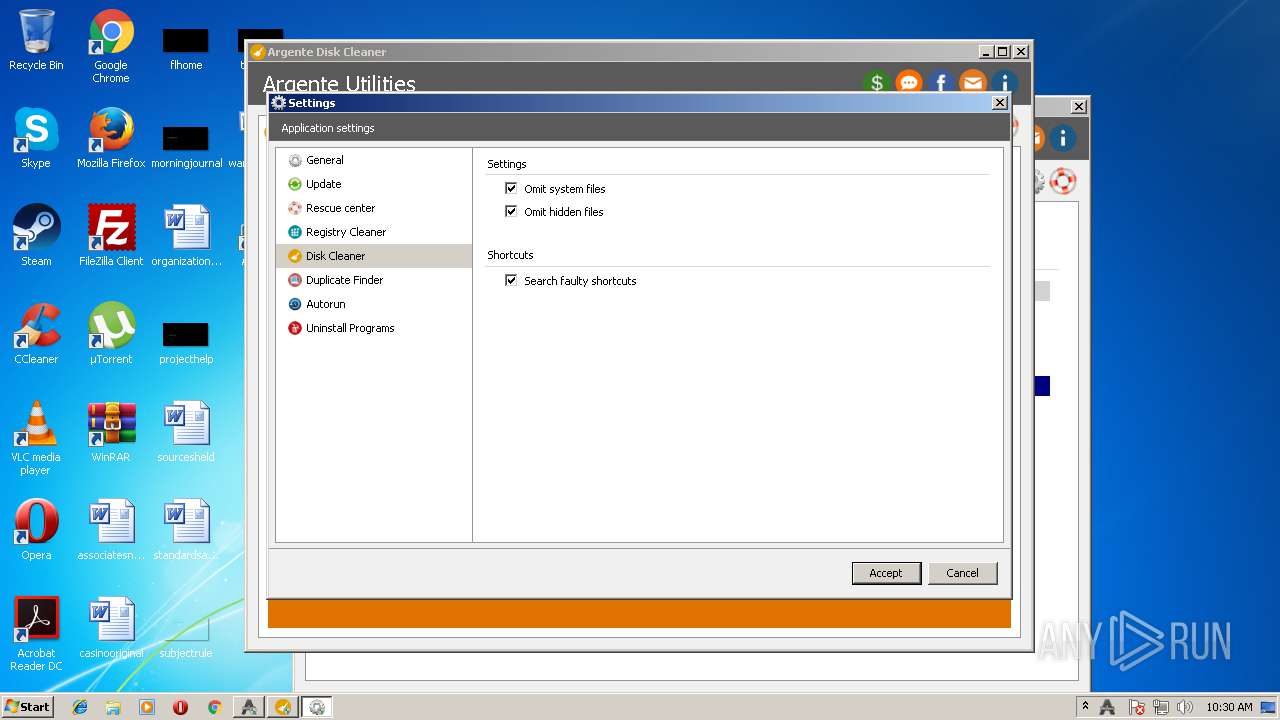Maximize the Argente Disk Cleaner window
Viewport: 1280px width, 720px height.
click(x=1003, y=52)
